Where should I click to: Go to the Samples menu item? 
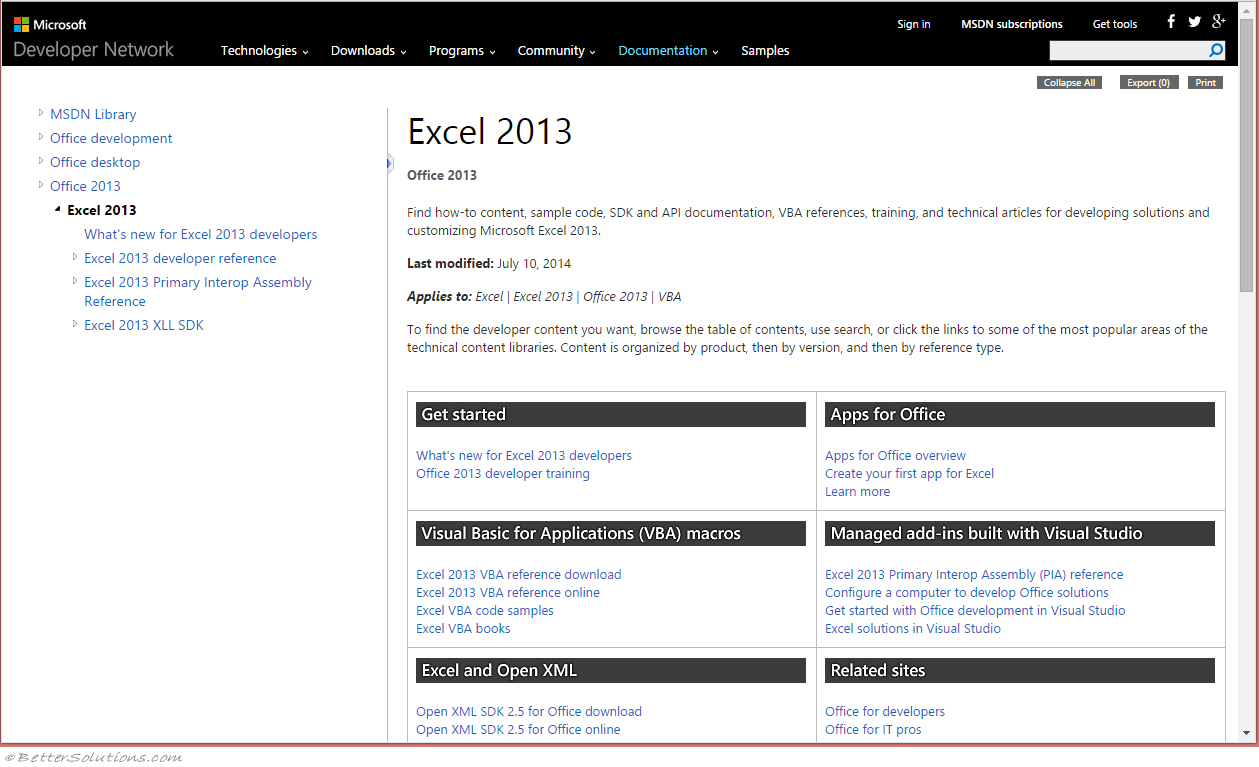click(x=765, y=51)
